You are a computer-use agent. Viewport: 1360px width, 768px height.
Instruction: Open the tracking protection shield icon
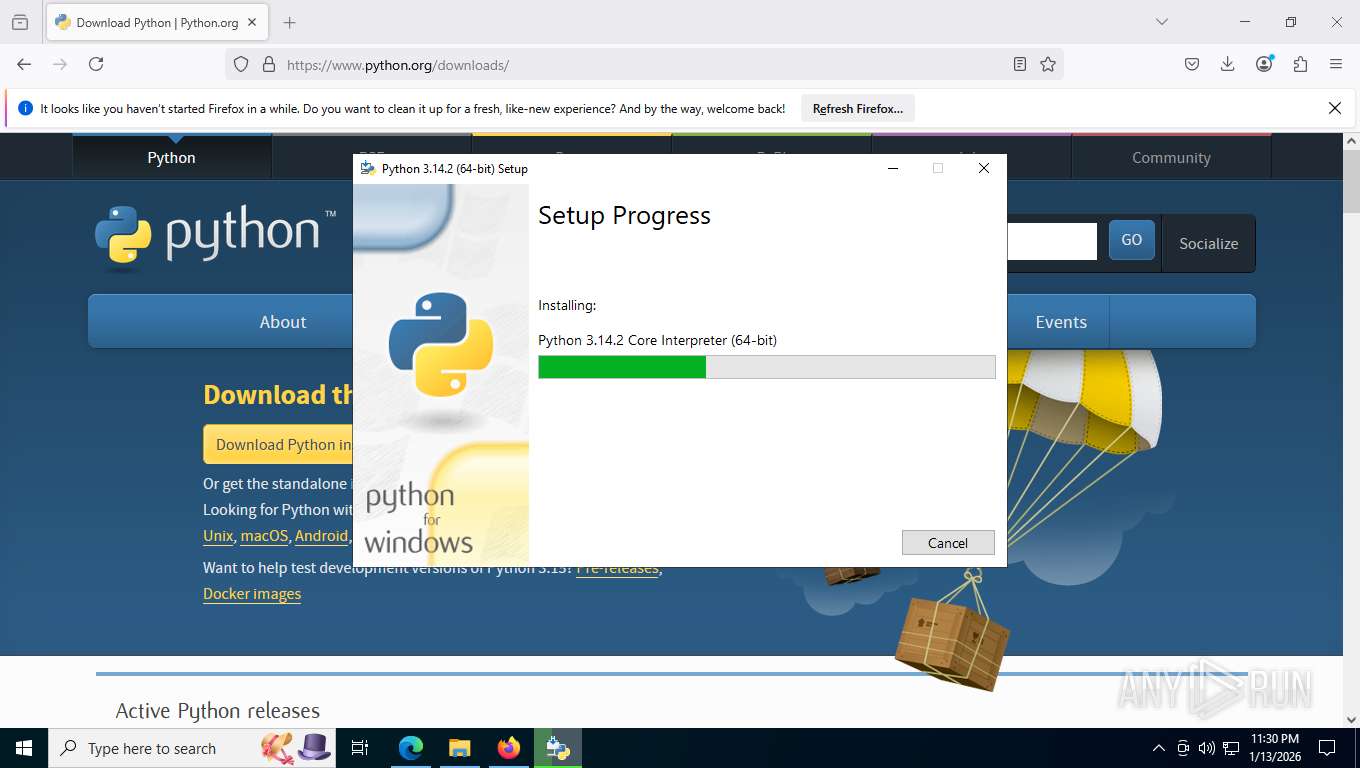coord(241,64)
